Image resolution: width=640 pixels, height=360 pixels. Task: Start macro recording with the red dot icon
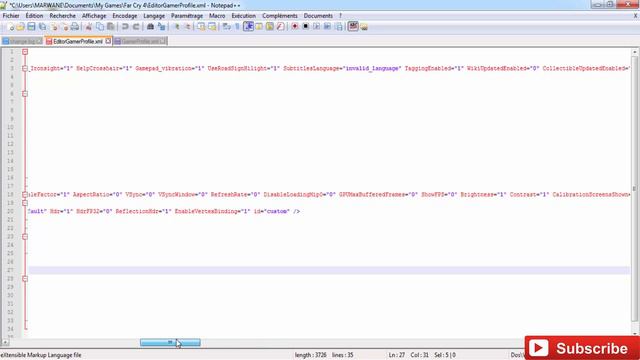[295, 27]
